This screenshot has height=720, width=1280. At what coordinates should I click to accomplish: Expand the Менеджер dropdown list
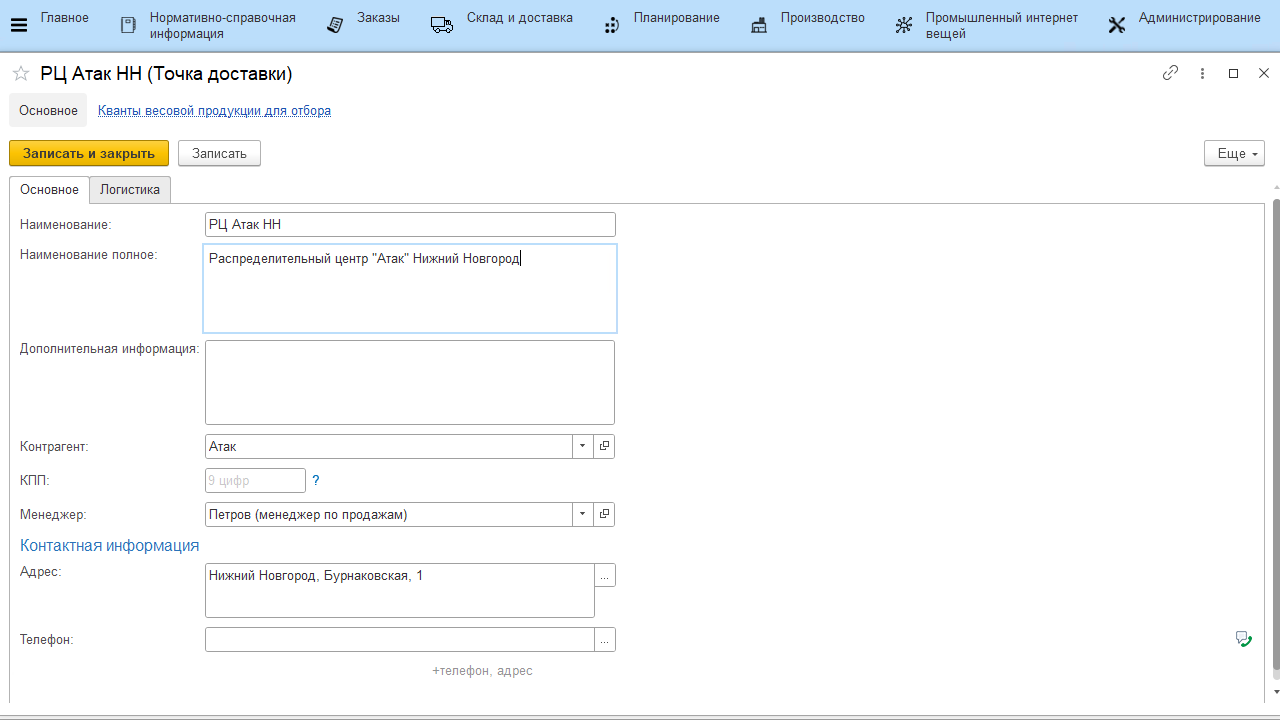pos(583,515)
